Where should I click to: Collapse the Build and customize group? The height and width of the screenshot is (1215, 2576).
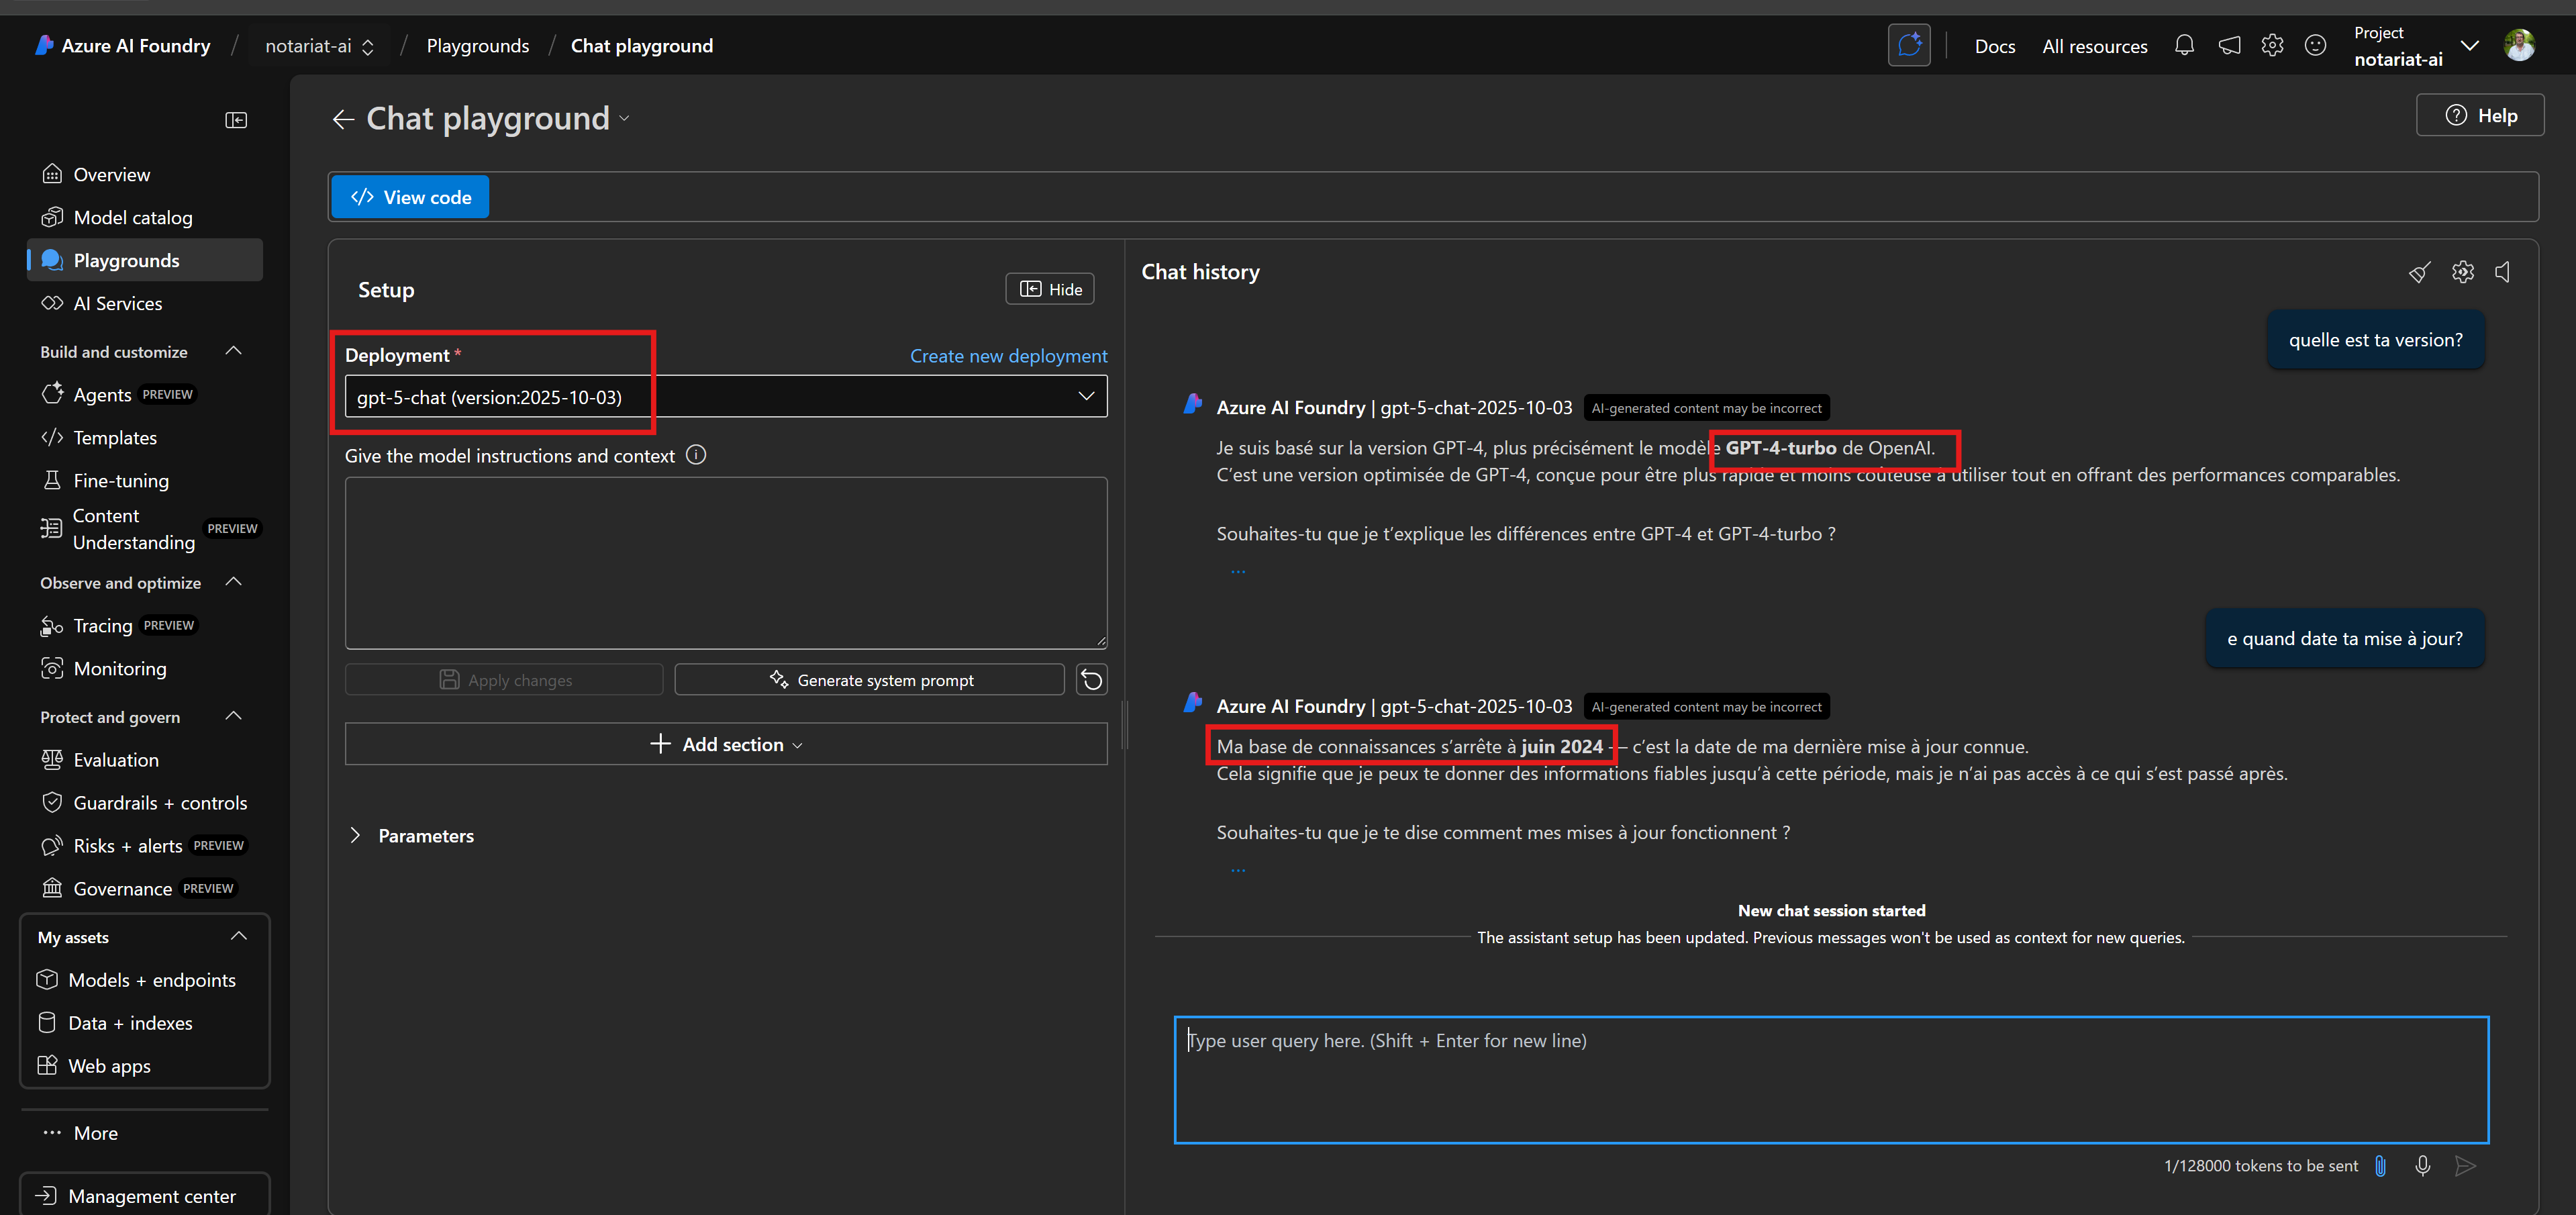coord(234,351)
